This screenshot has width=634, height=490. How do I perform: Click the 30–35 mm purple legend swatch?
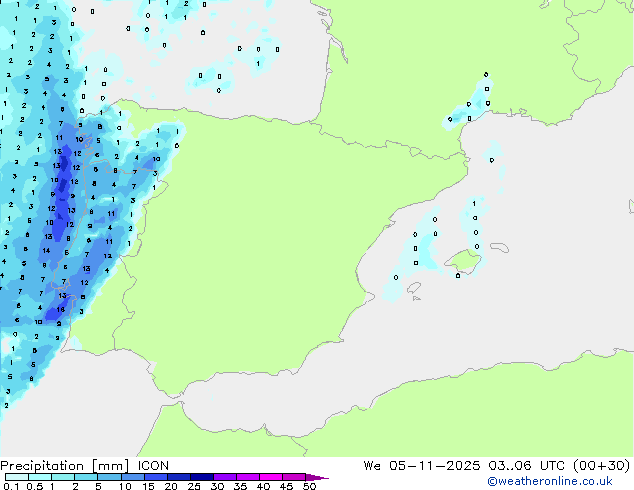(x=225, y=477)
